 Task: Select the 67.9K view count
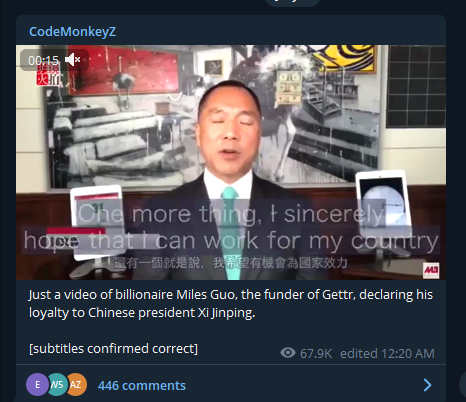[x=316, y=353]
